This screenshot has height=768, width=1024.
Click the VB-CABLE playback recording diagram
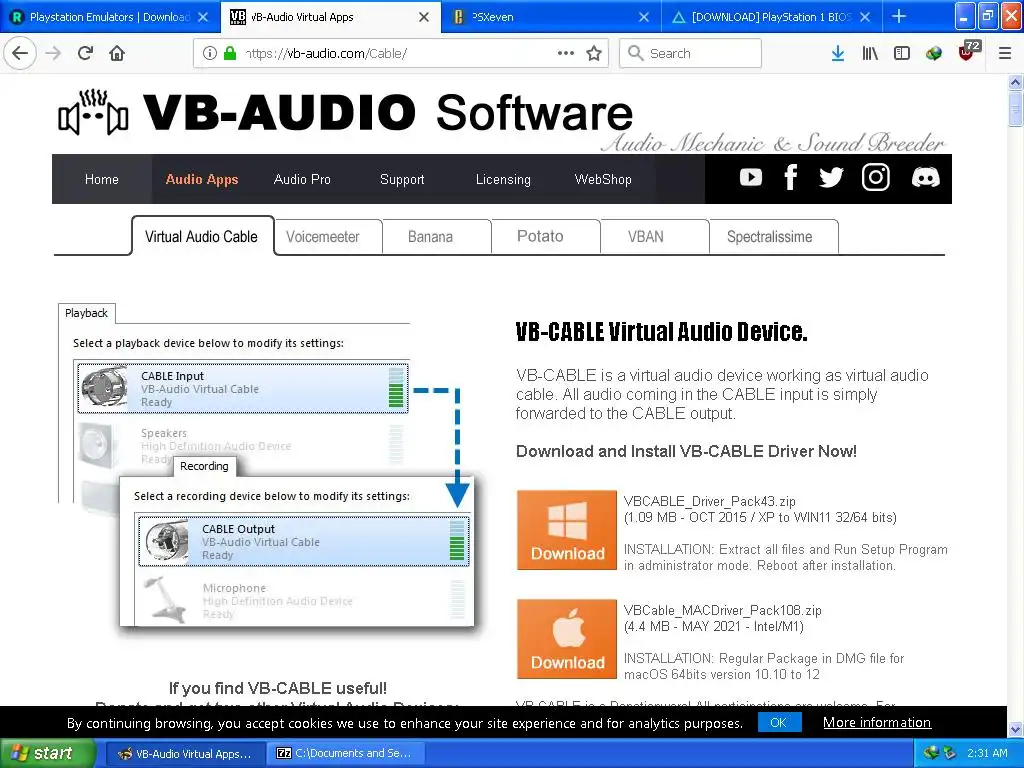268,467
